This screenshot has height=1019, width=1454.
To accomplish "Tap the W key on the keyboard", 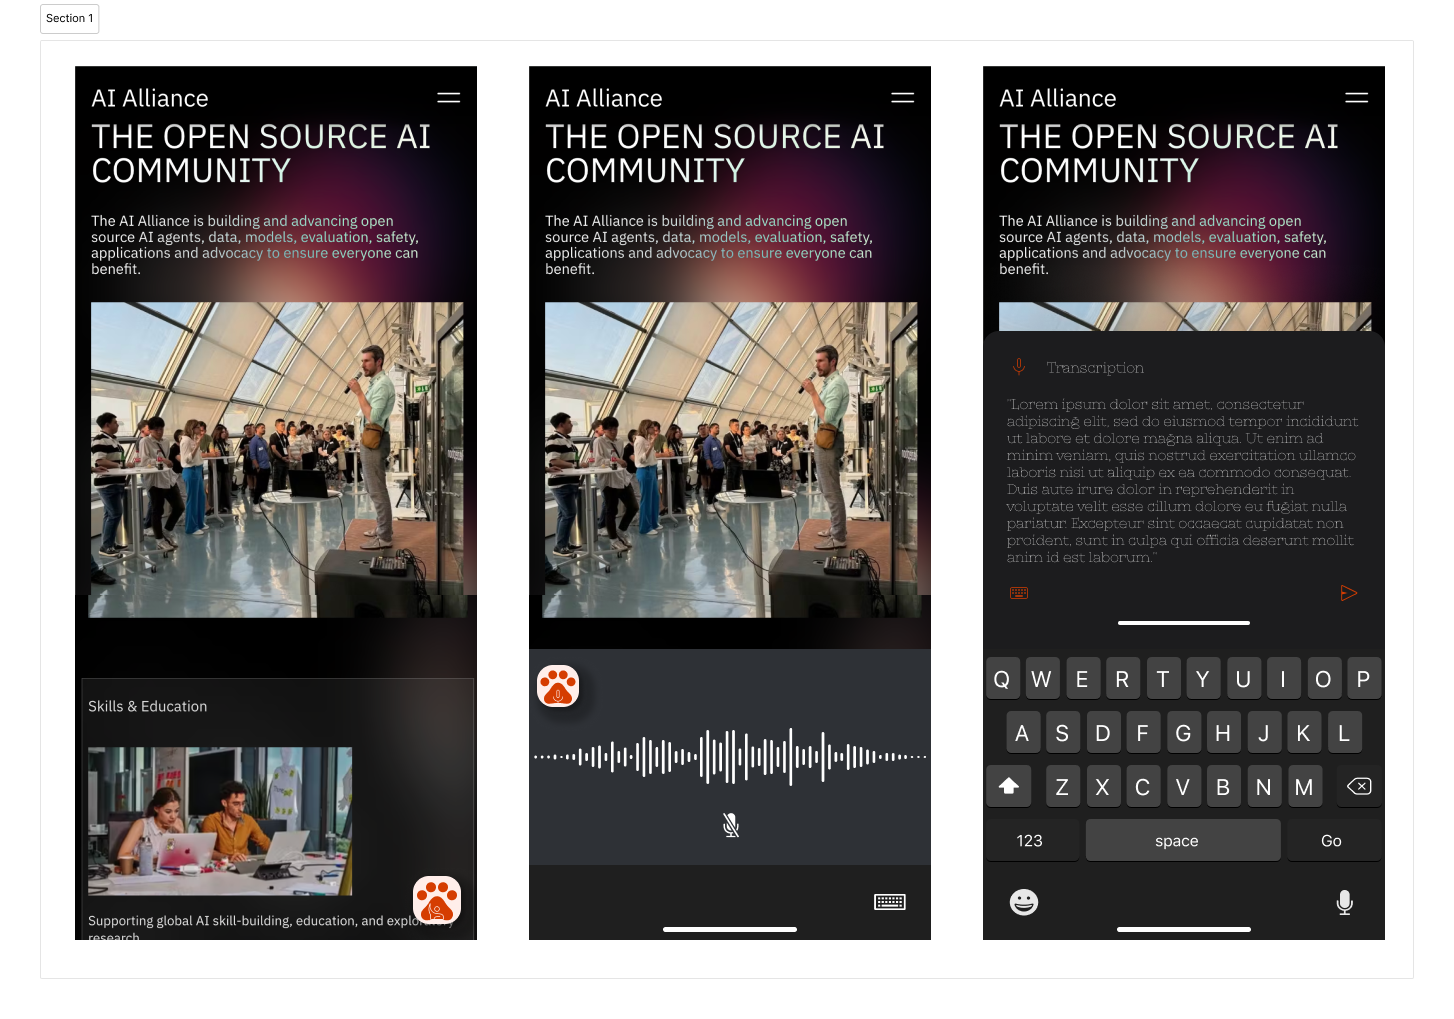I will click(x=1042, y=679).
